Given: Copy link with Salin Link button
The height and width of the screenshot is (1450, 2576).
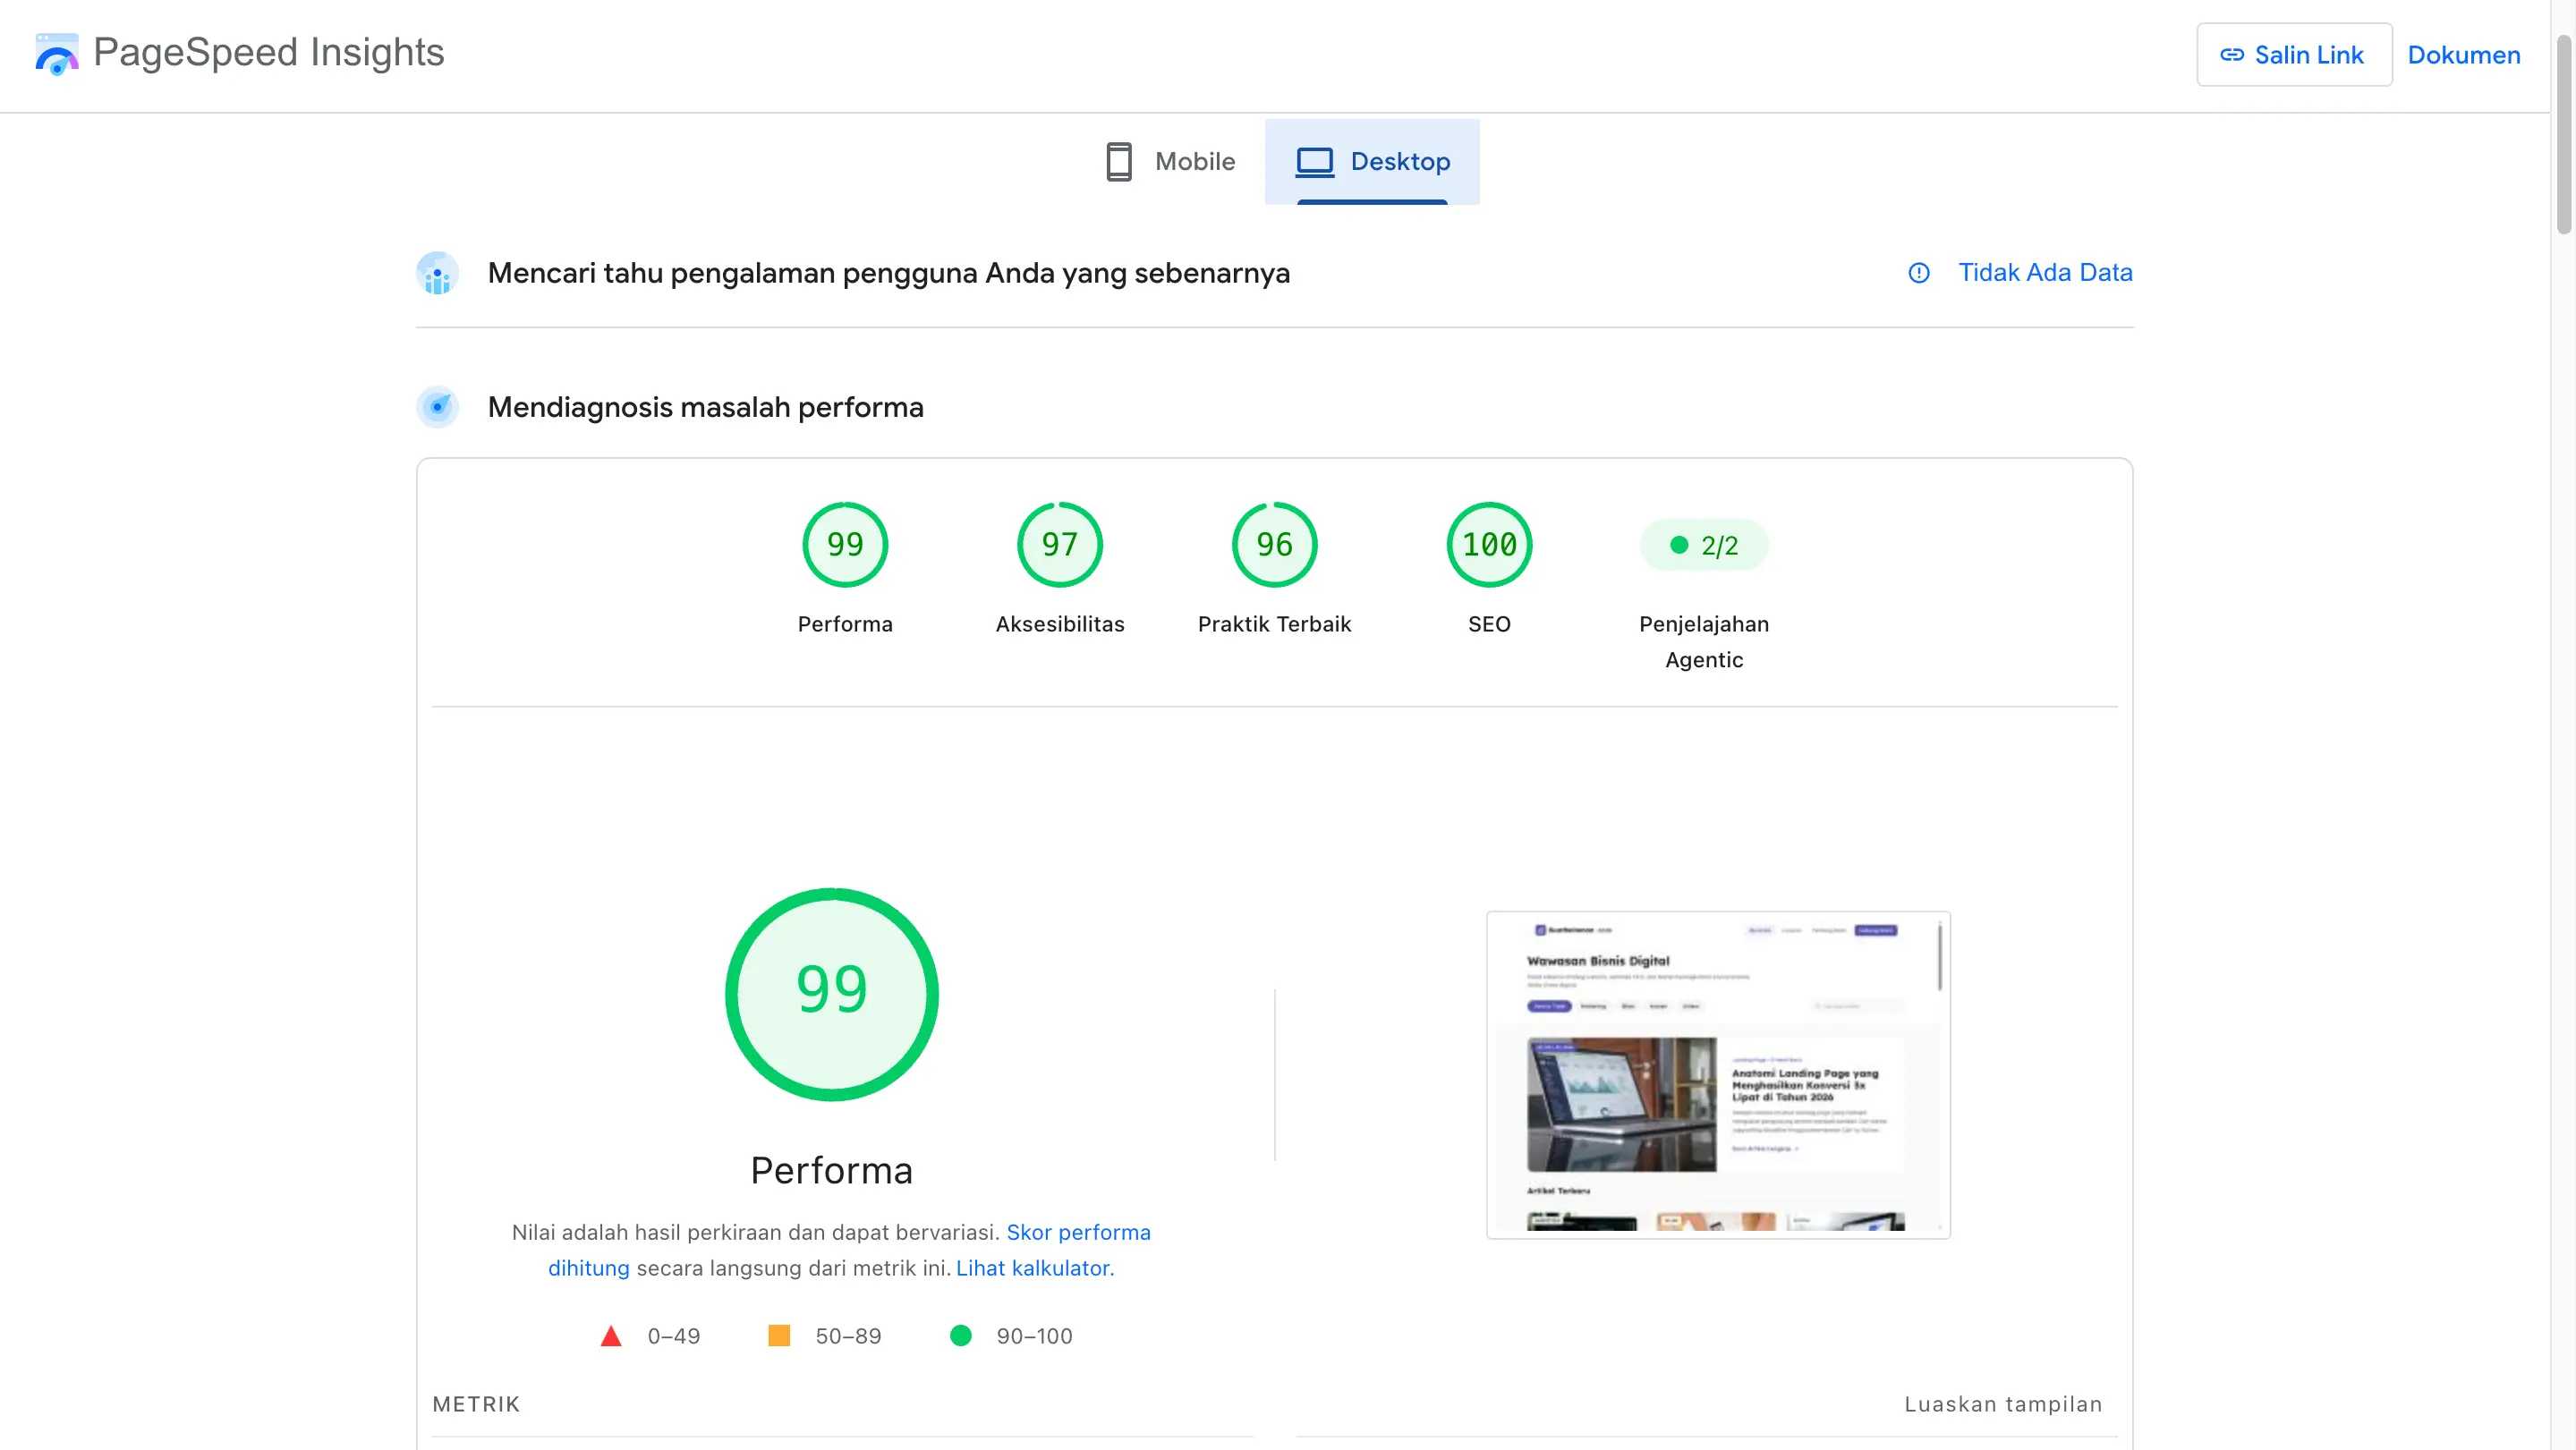Looking at the screenshot, I should pyautogui.click(x=2294, y=55).
